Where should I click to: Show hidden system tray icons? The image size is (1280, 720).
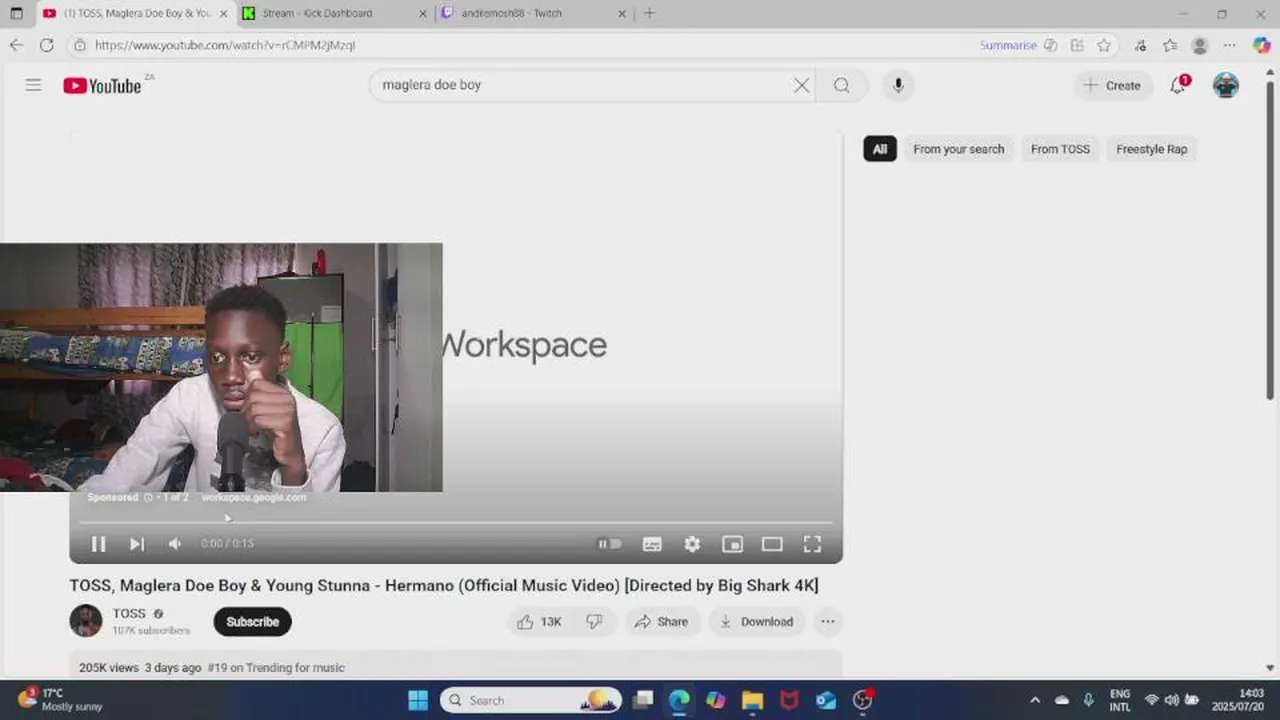tap(1035, 700)
